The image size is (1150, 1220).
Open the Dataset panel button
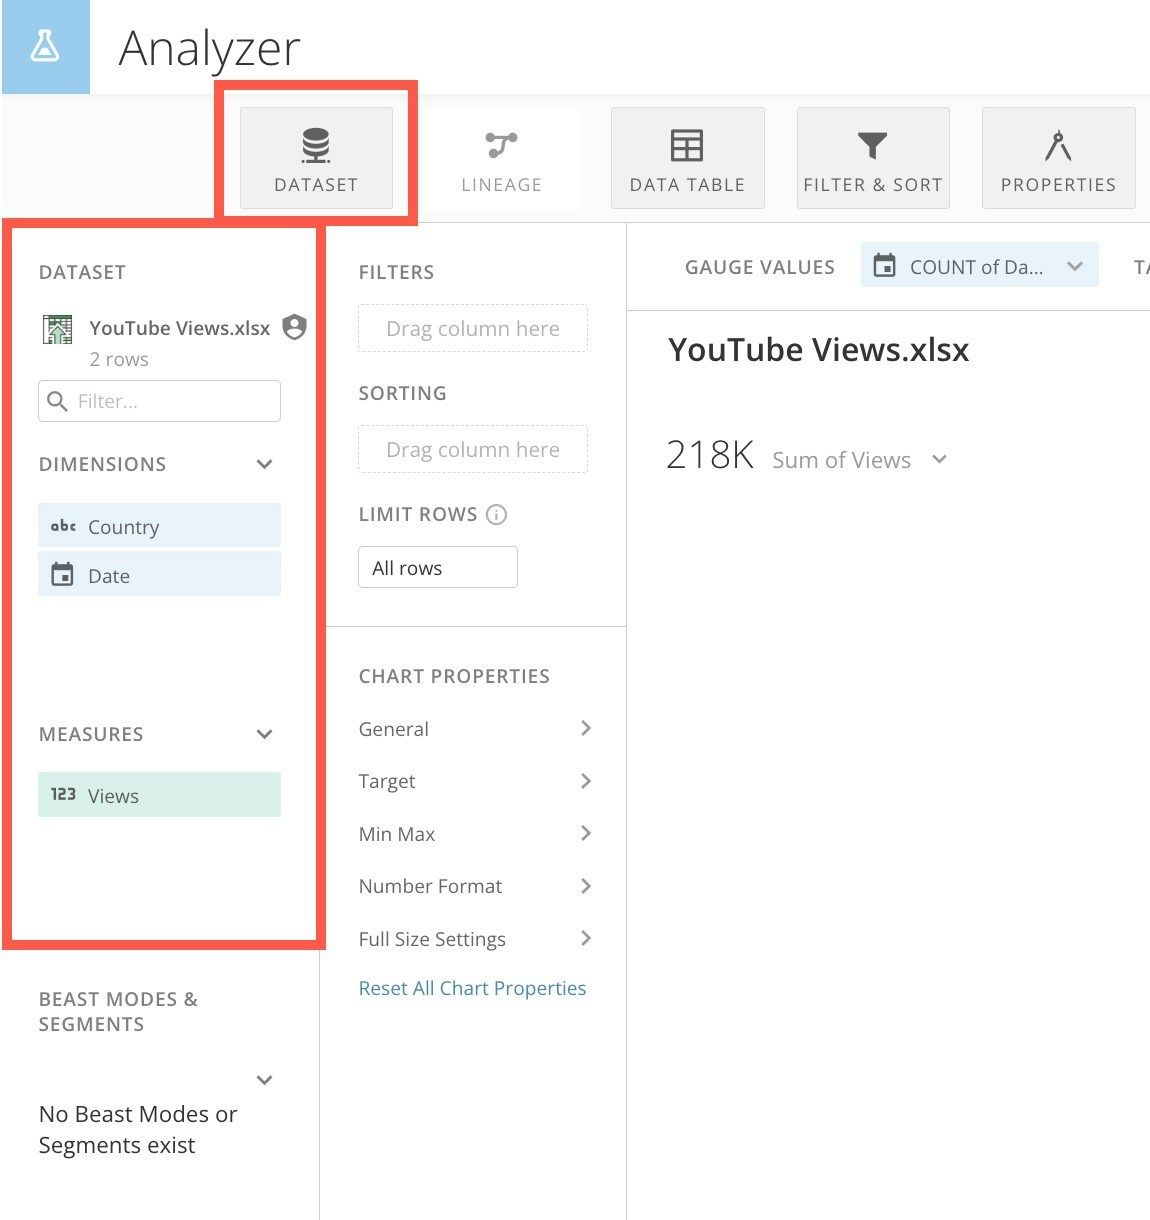(x=316, y=158)
